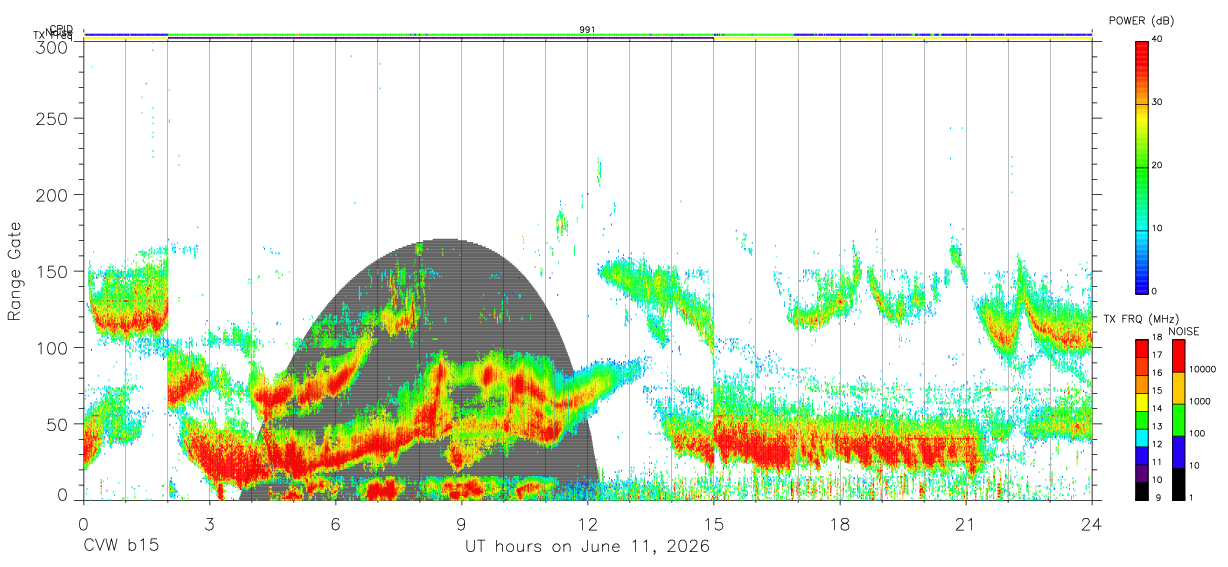Click the 21 hour tick label on UT axis
This screenshot has width=1228, height=567.
pyautogui.click(x=966, y=525)
